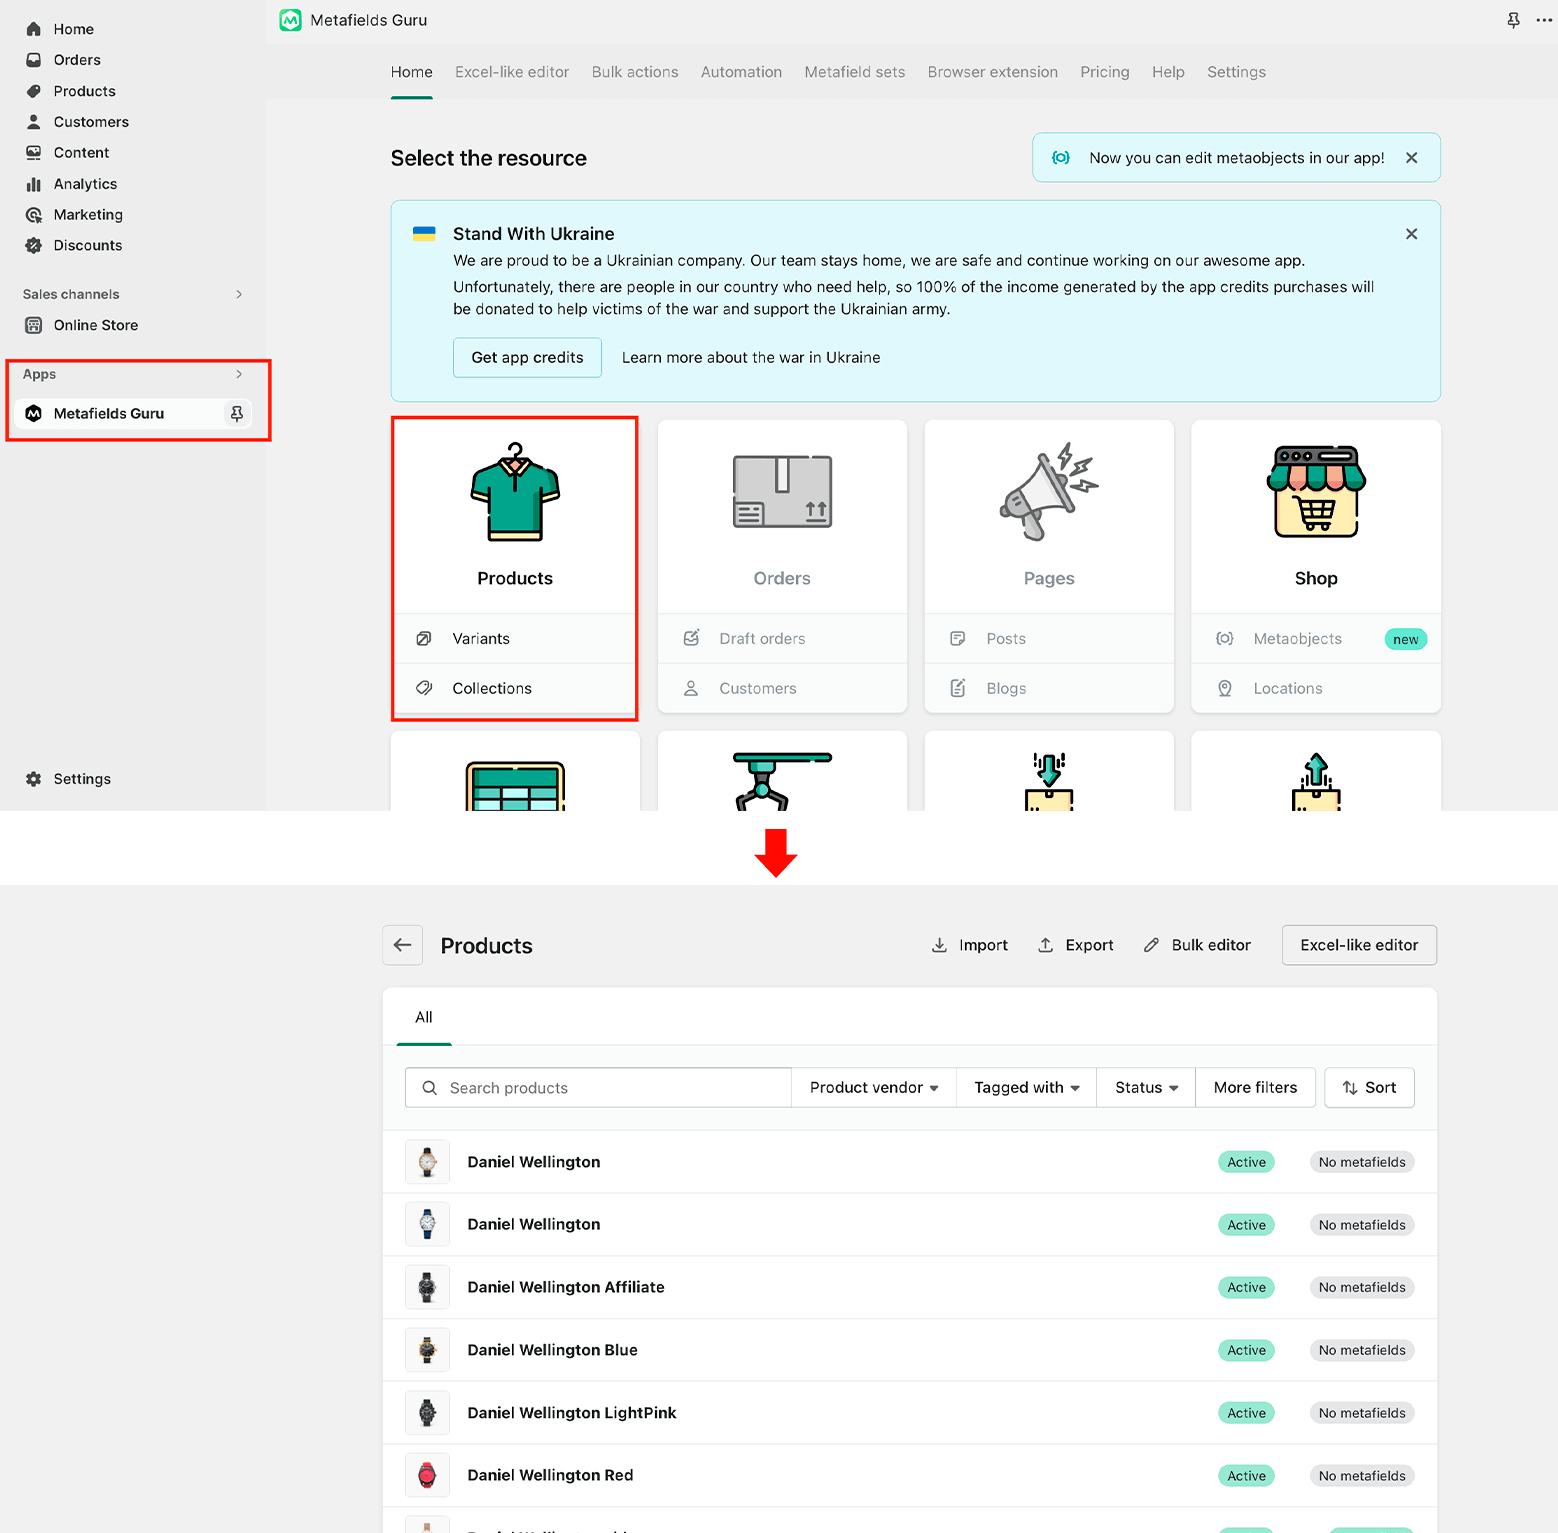Image resolution: width=1558 pixels, height=1533 pixels.
Task: Open the app Settings tab
Action: [x=1236, y=72]
